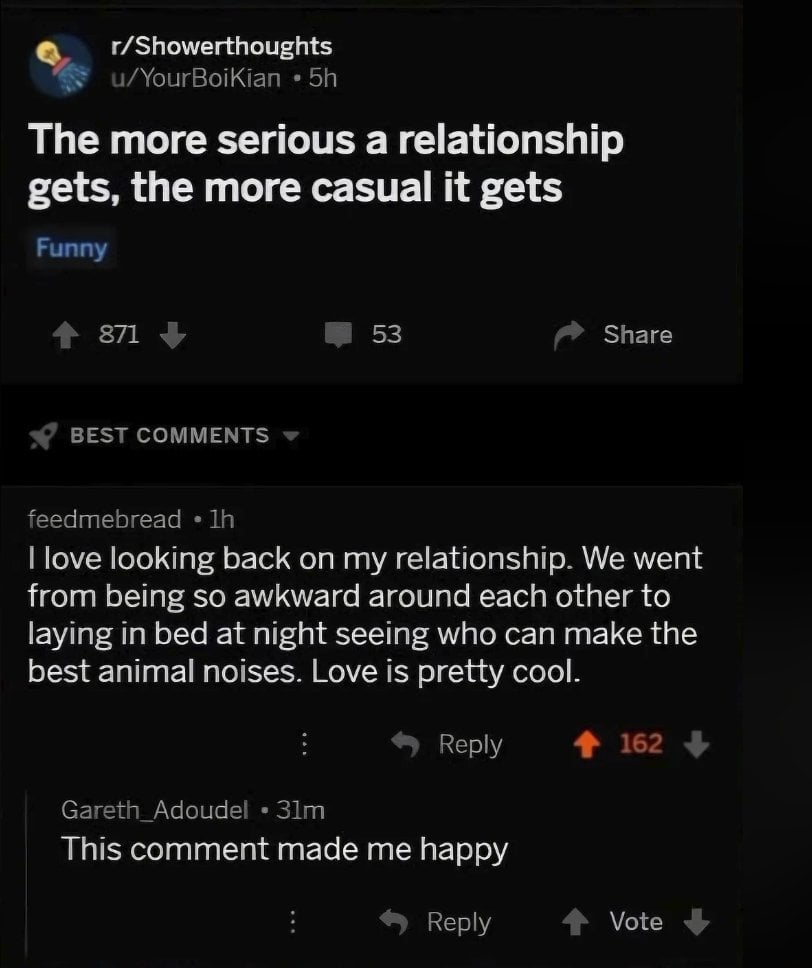Upvote Gareth_Adoudel's reply
This screenshot has width=812, height=968.
click(x=575, y=922)
